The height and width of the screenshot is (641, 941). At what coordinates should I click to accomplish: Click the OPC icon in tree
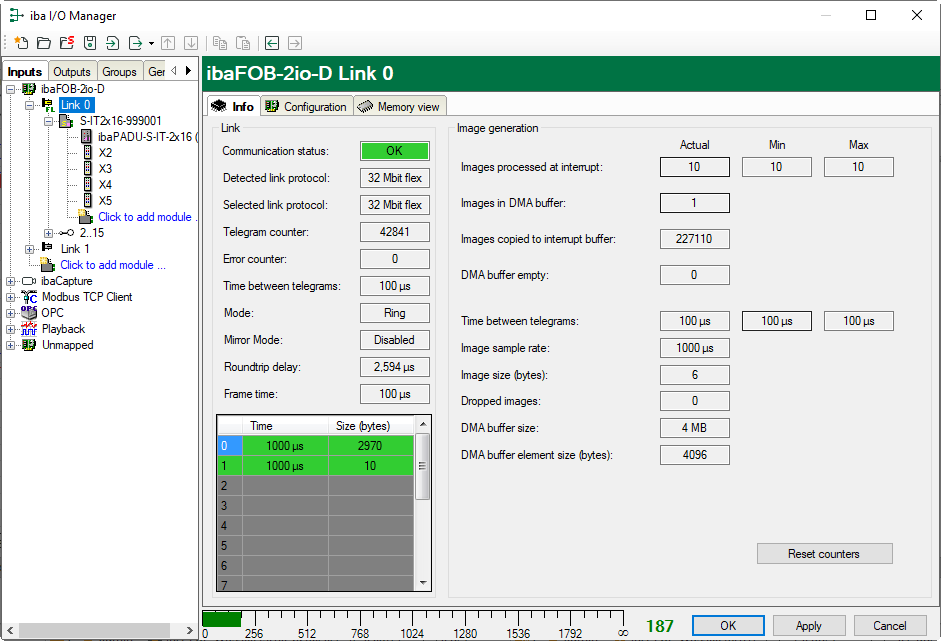point(29,313)
